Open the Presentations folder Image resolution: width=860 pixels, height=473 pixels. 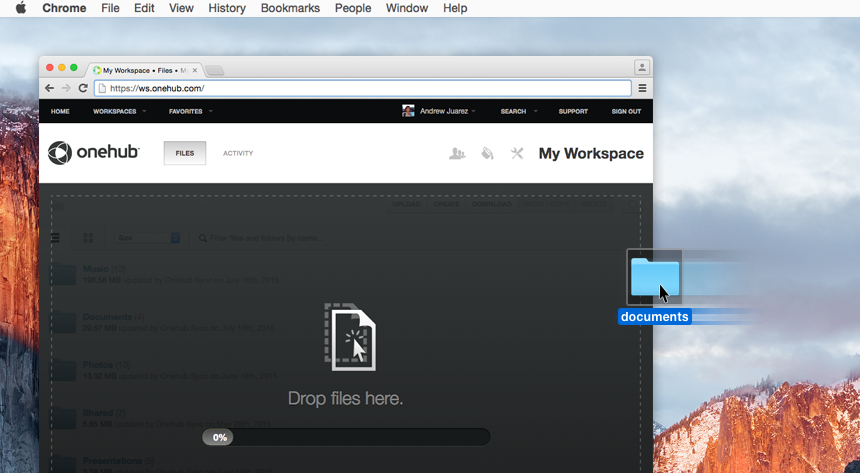(112, 461)
